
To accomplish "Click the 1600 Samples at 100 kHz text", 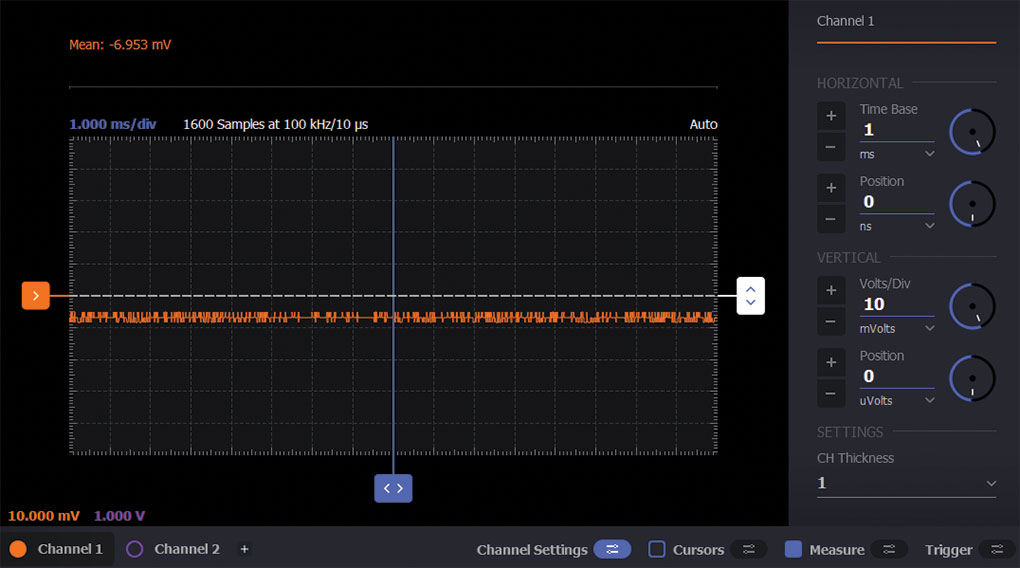I will [275, 124].
